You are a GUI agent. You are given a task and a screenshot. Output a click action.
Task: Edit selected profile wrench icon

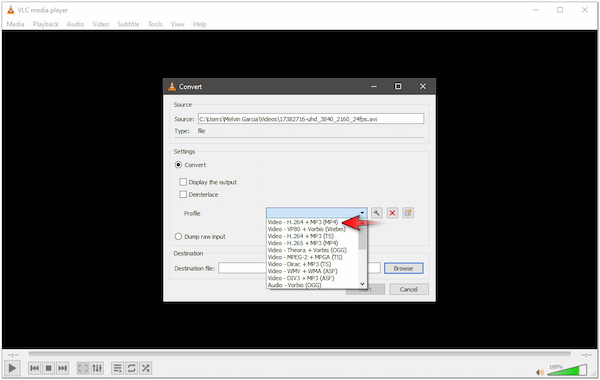377,213
